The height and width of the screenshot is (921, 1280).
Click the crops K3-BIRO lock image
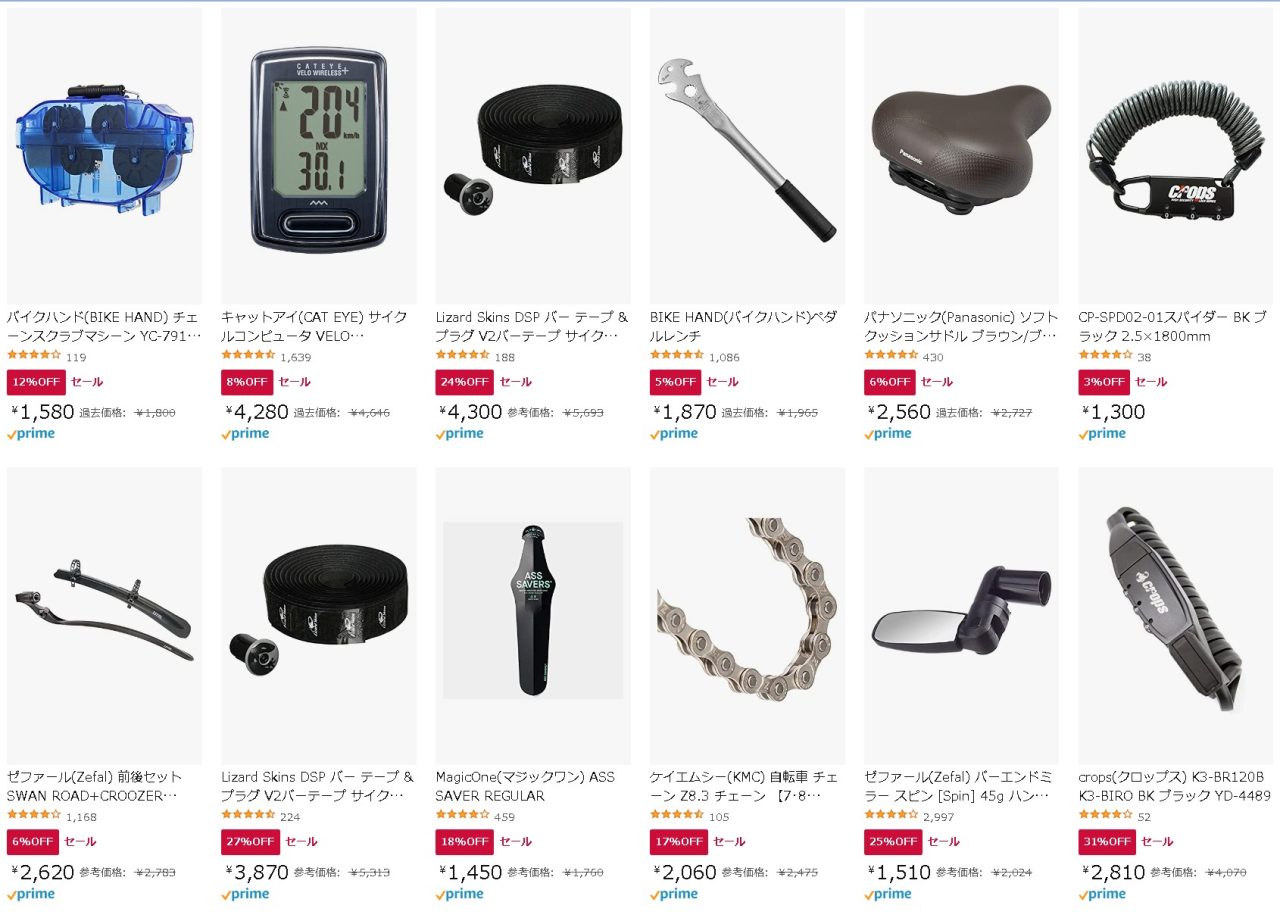[1175, 616]
